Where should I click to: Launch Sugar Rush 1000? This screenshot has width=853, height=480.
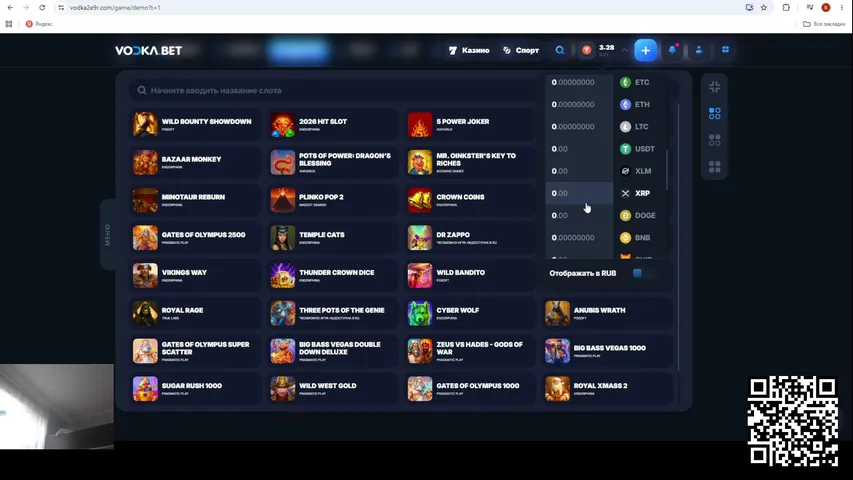195,389
